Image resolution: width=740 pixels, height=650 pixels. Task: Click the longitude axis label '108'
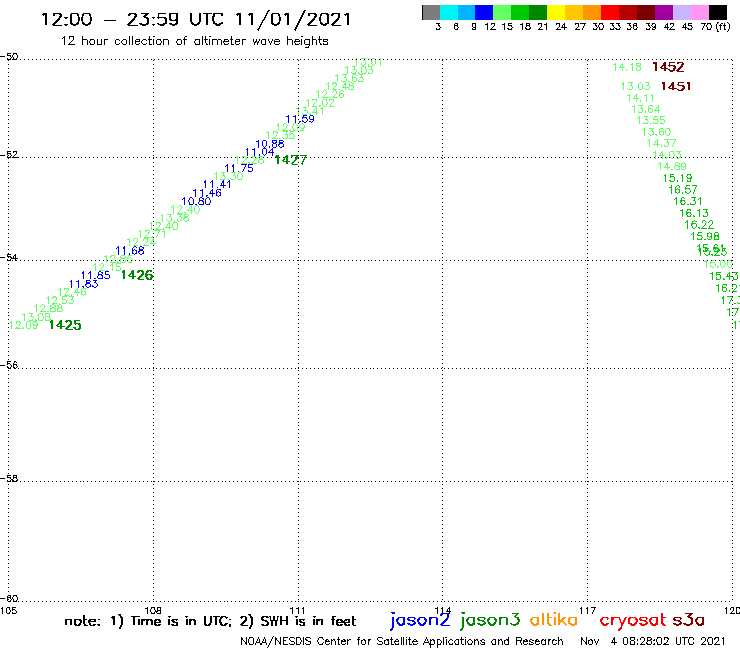153,610
